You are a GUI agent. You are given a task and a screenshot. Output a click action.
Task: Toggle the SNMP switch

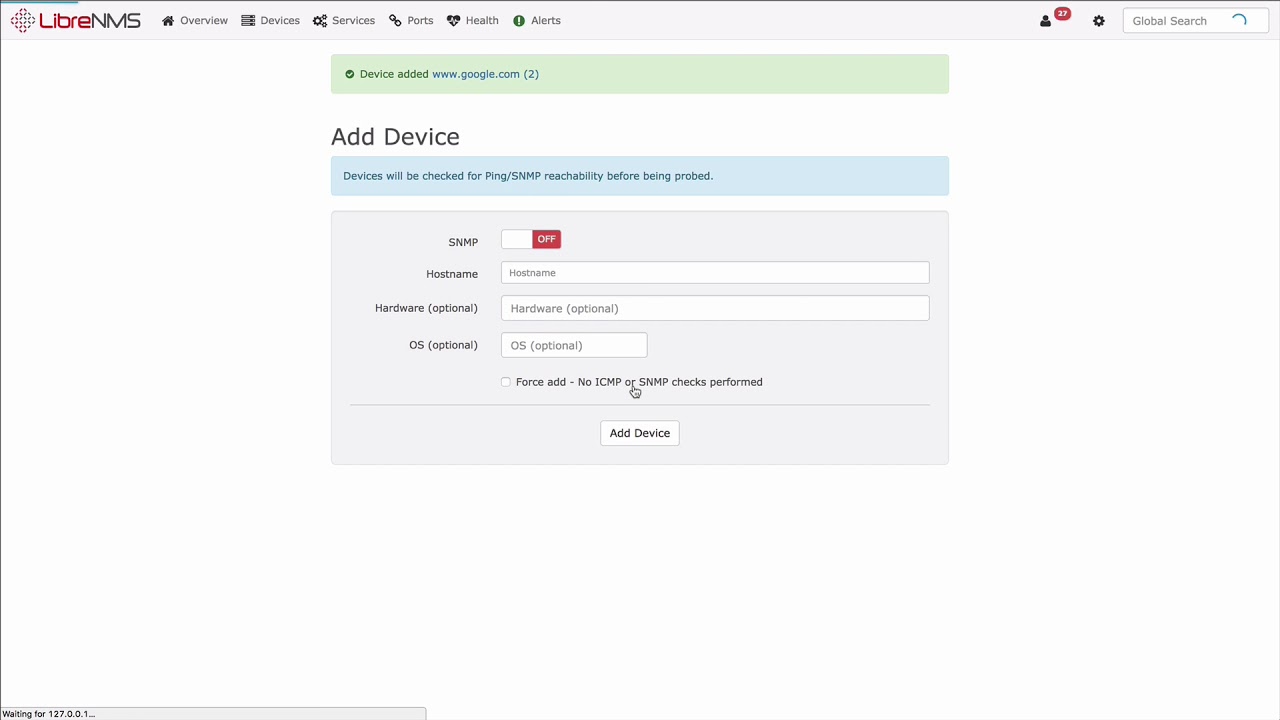tap(531, 239)
